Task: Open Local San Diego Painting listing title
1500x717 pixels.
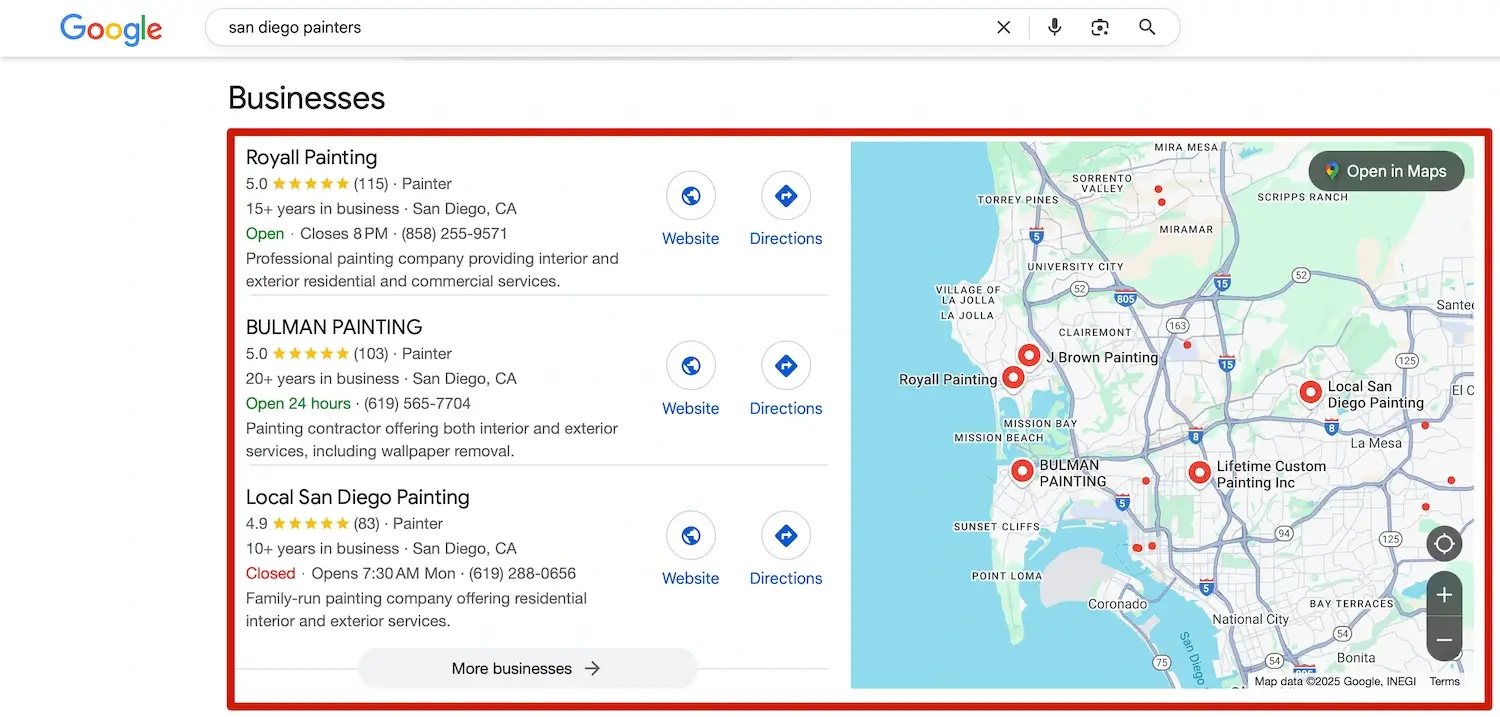Action: pyautogui.click(x=358, y=497)
